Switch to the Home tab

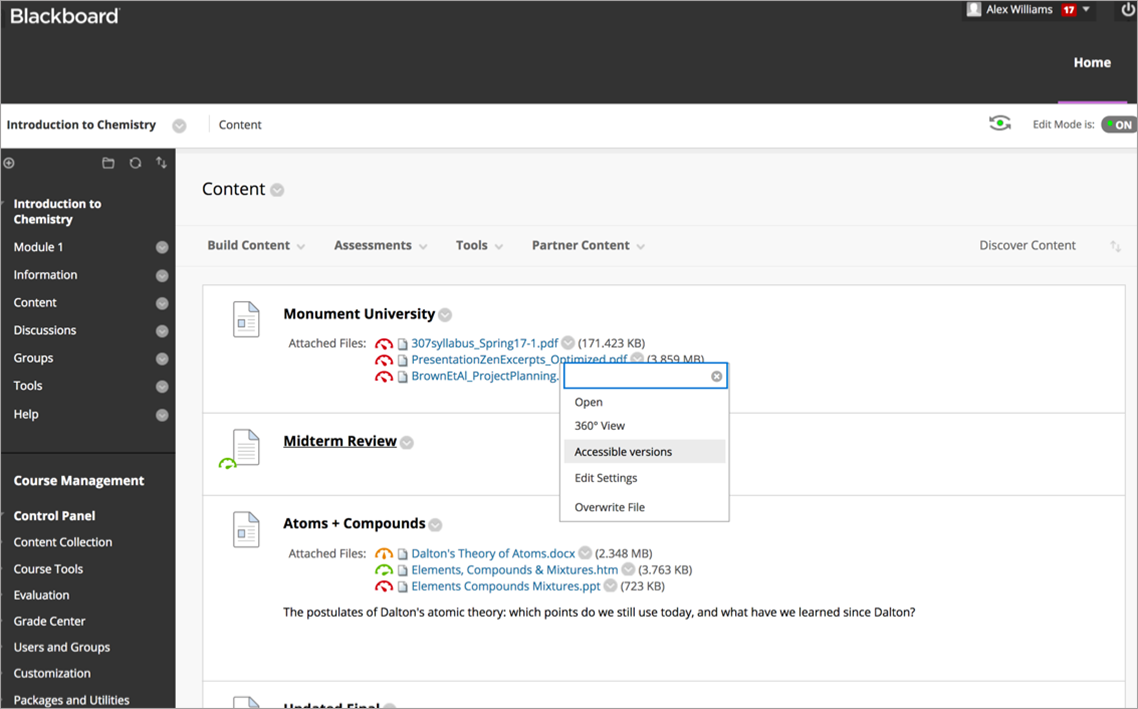point(1092,62)
